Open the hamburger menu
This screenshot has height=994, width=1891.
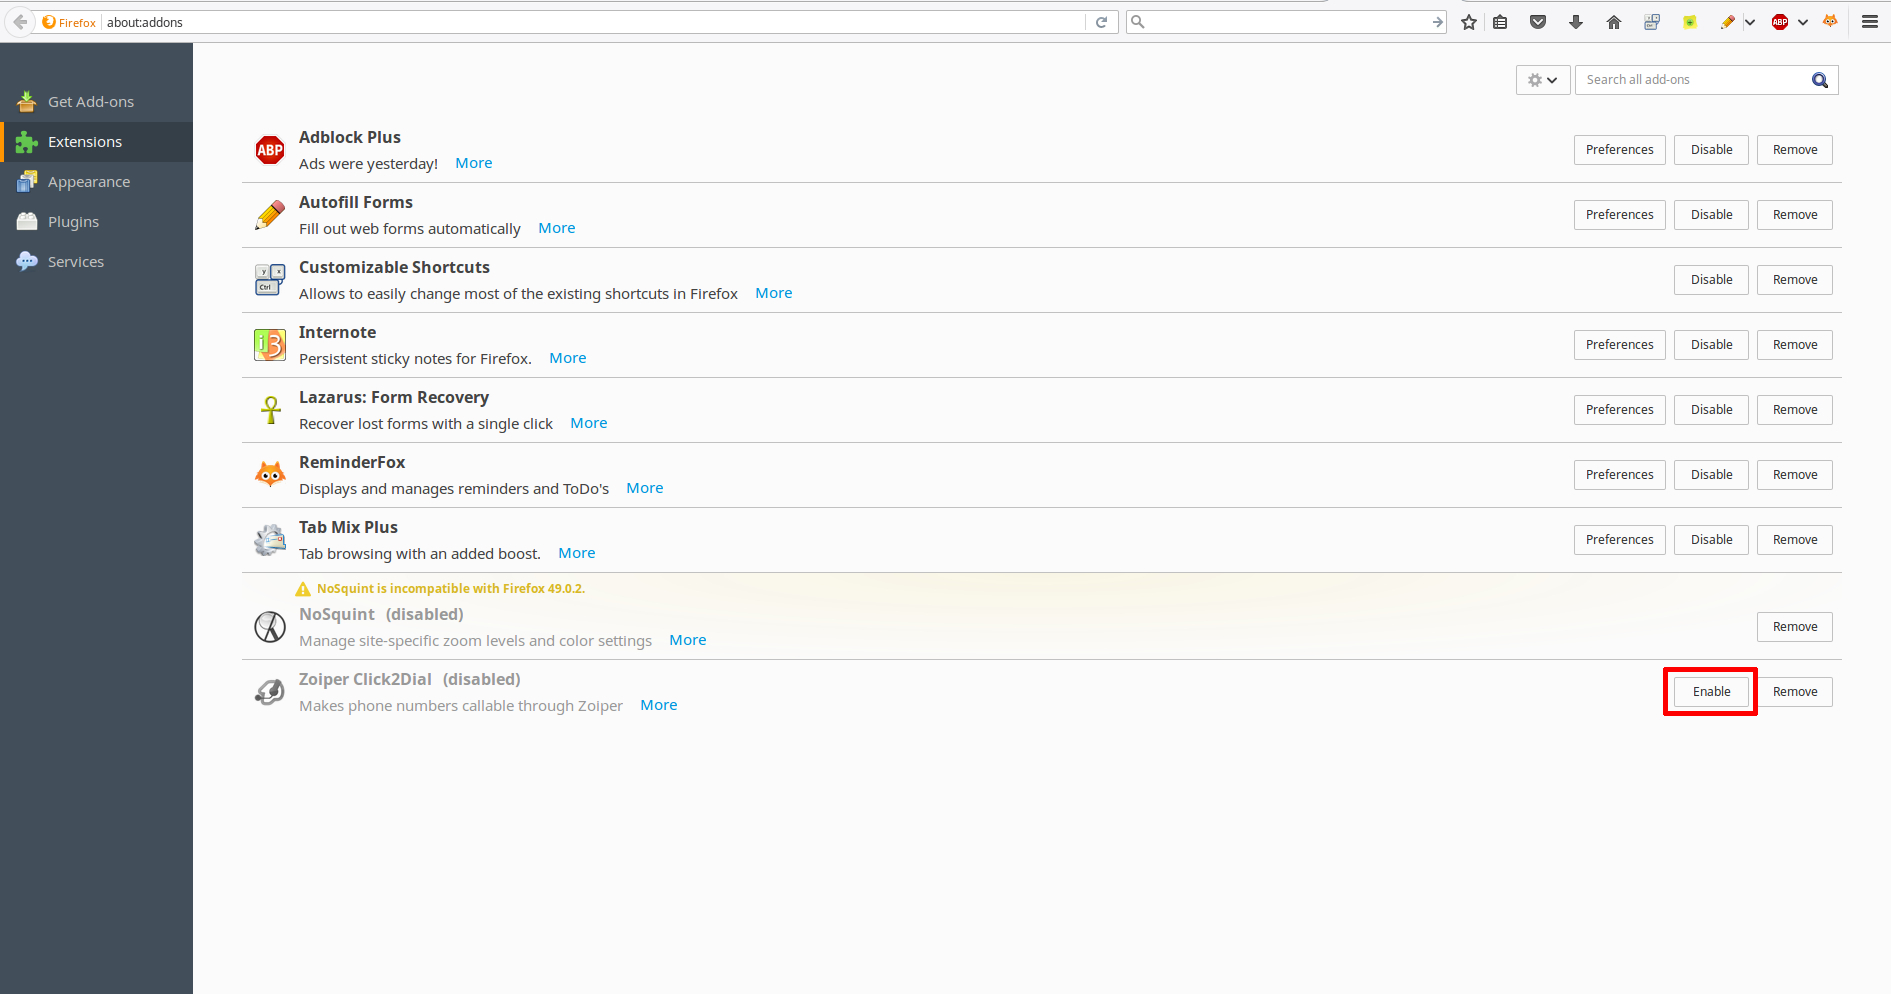1869,22
